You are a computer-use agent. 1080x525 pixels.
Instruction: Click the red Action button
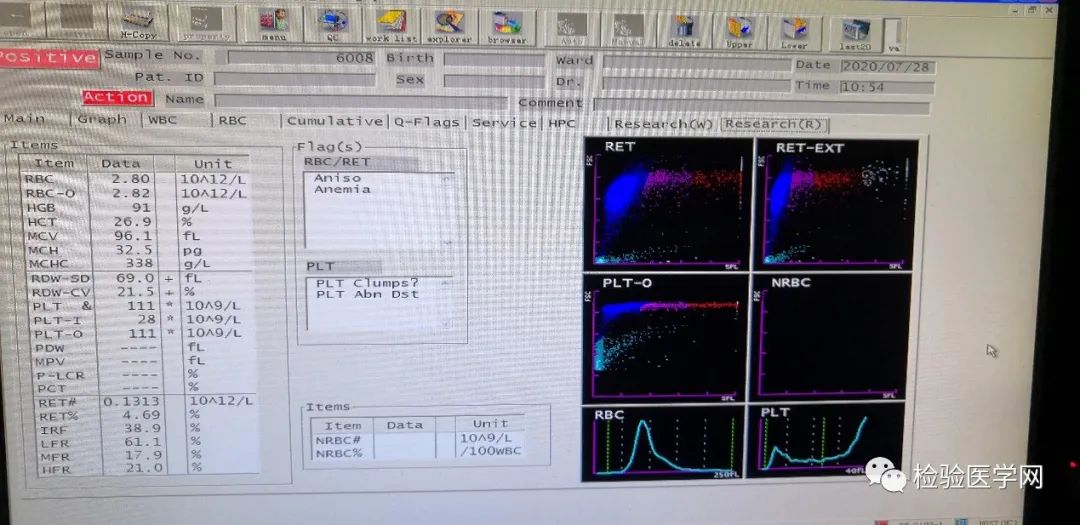pos(116,98)
